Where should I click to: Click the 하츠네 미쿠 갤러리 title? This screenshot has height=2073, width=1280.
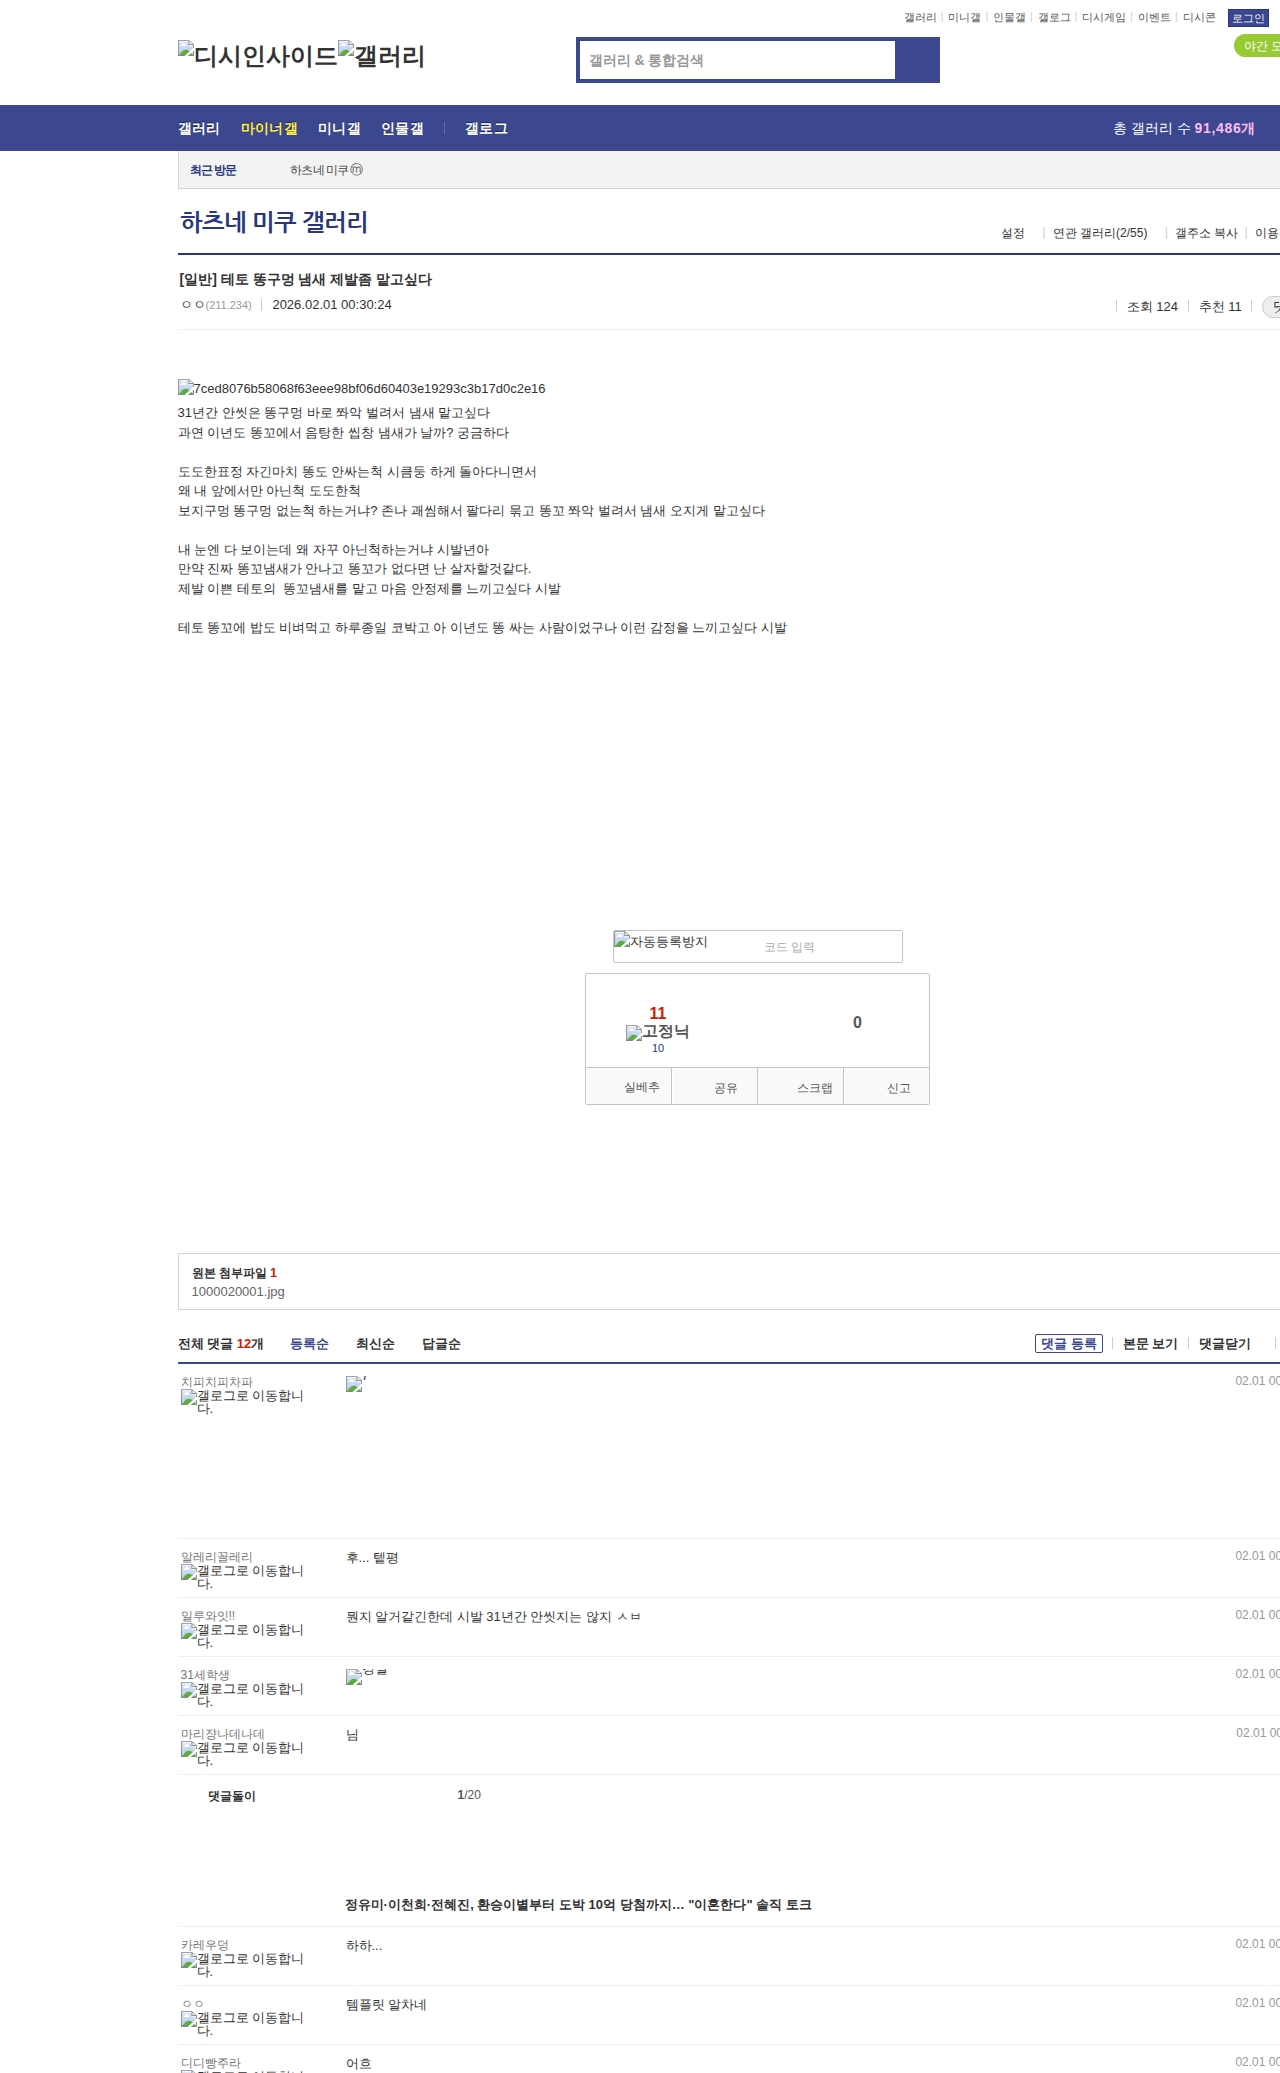[x=274, y=222]
